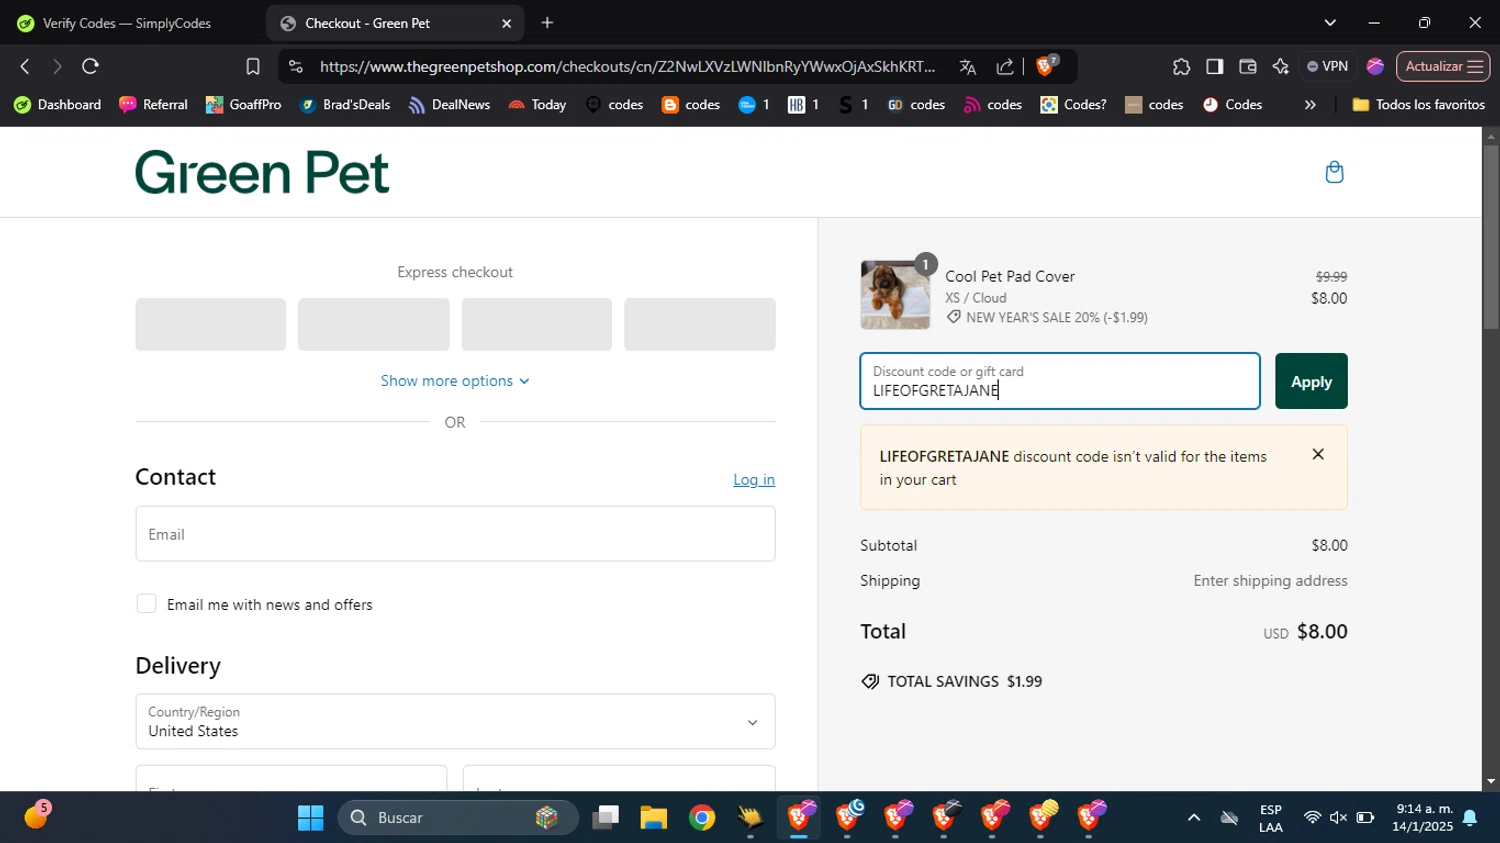The width and height of the screenshot is (1500, 843).
Task: Open the Windows Start menu
Action: coord(311,818)
